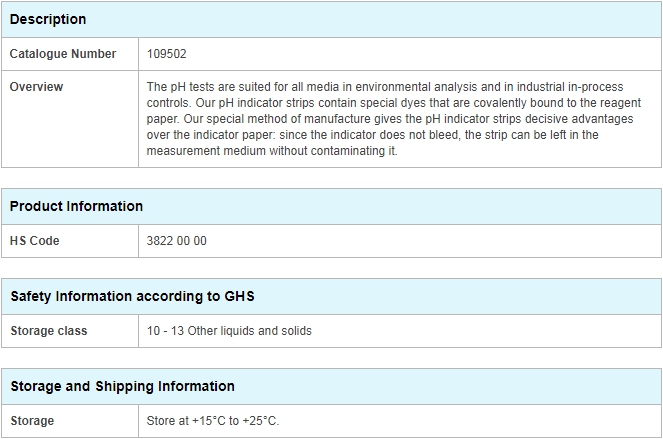The height and width of the screenshot is (439, 663).
Task: Click the Store at +15°C to +25°C text
Action: click(x=213, y=421)
